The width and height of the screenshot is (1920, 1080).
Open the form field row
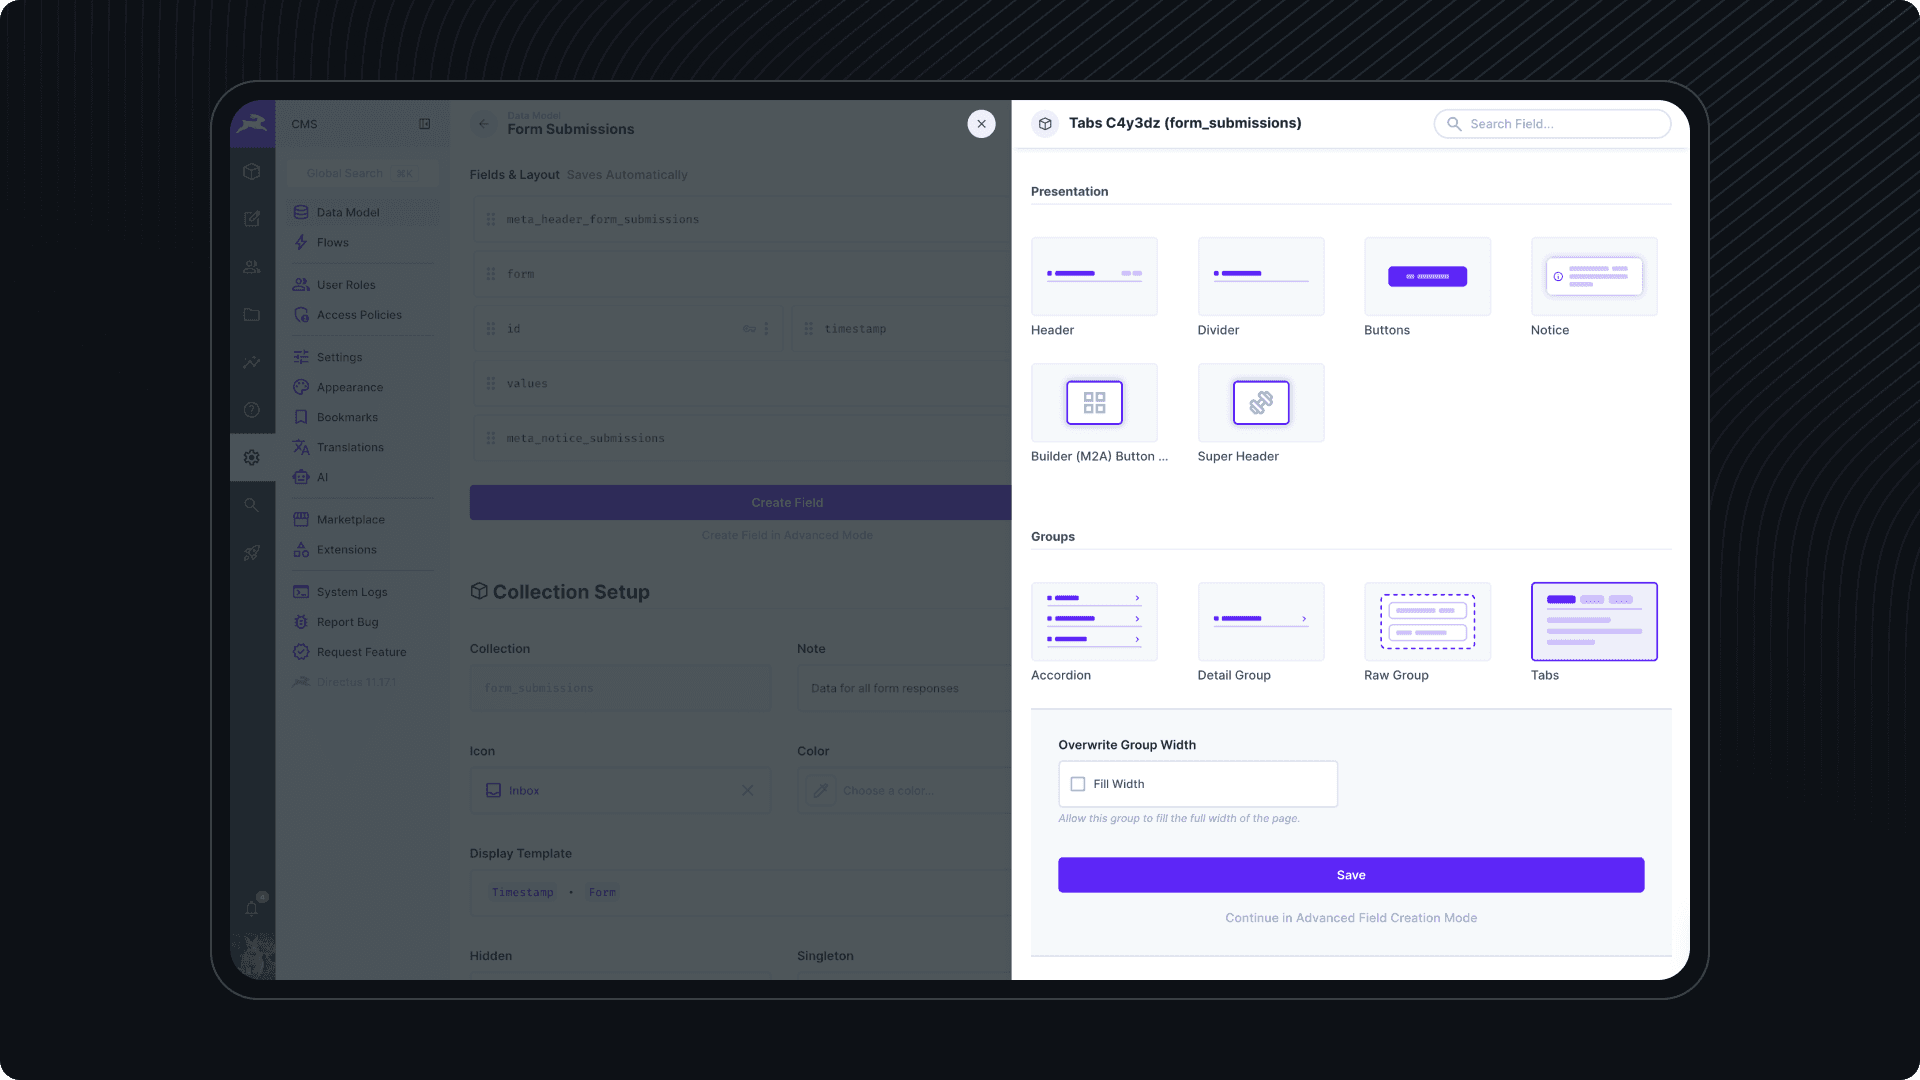(743, 274)
